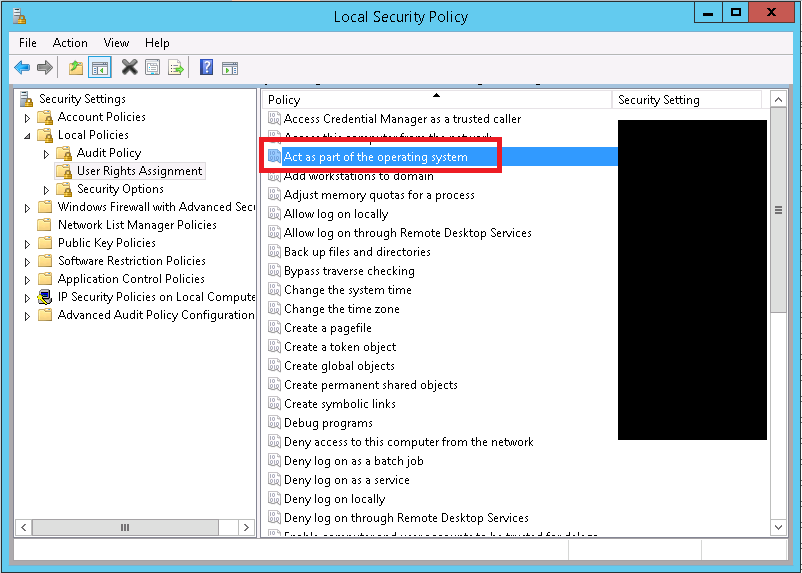The image size is (802, 573).
Task: Expand Advanced Audit Policy Configuration node
Action: [28, 316]
